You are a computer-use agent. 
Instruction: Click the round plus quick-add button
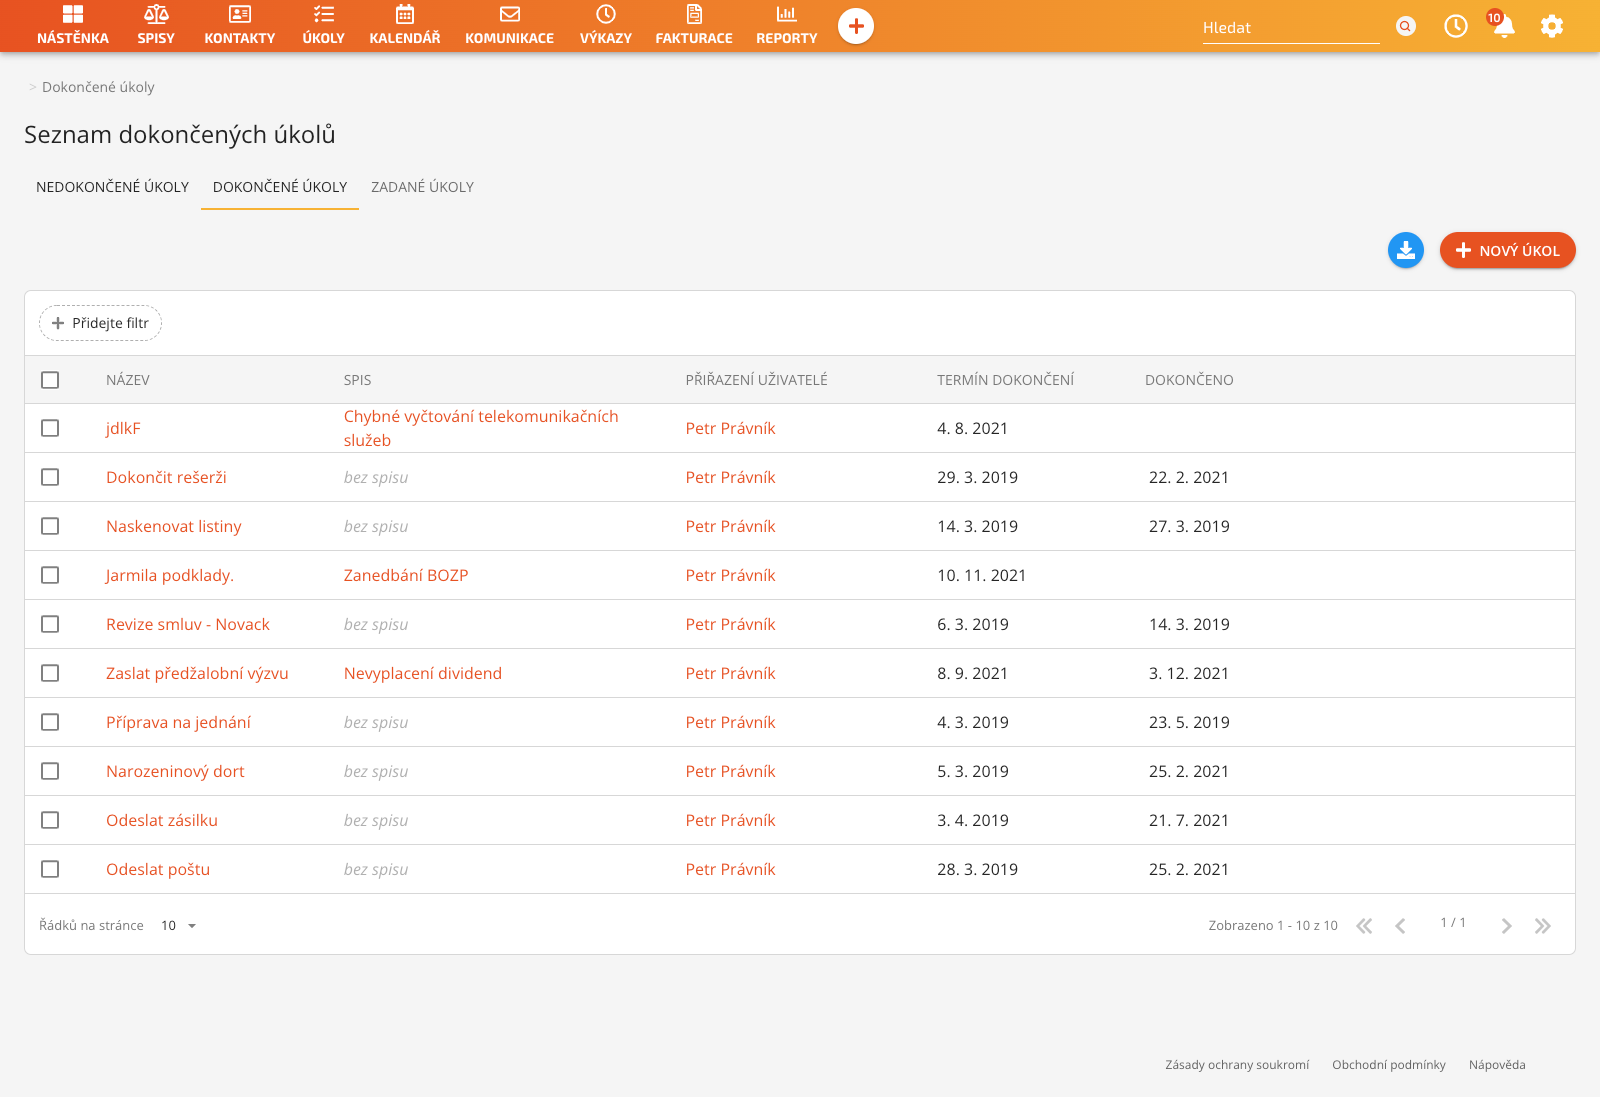coord(856,26)
